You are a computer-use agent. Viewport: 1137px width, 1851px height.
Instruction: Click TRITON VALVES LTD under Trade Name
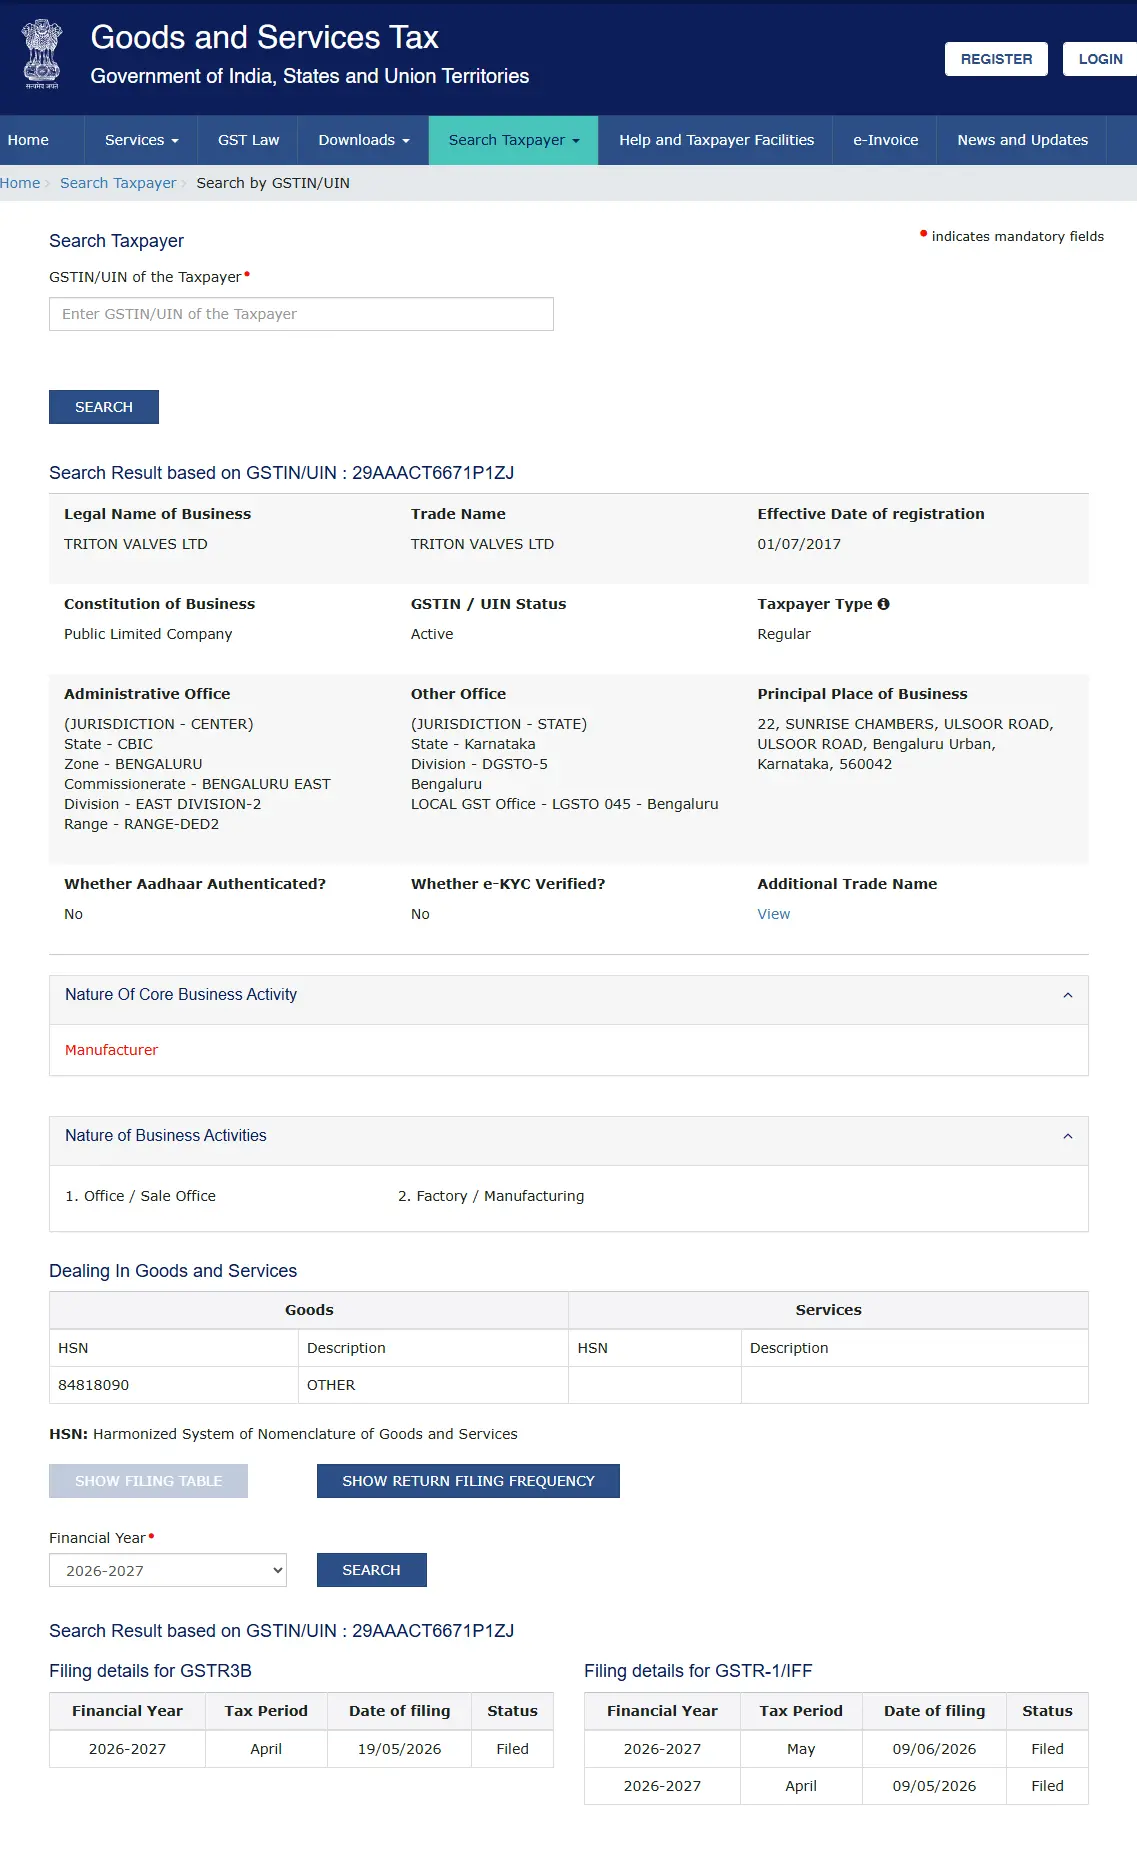(x=482, y=544)
